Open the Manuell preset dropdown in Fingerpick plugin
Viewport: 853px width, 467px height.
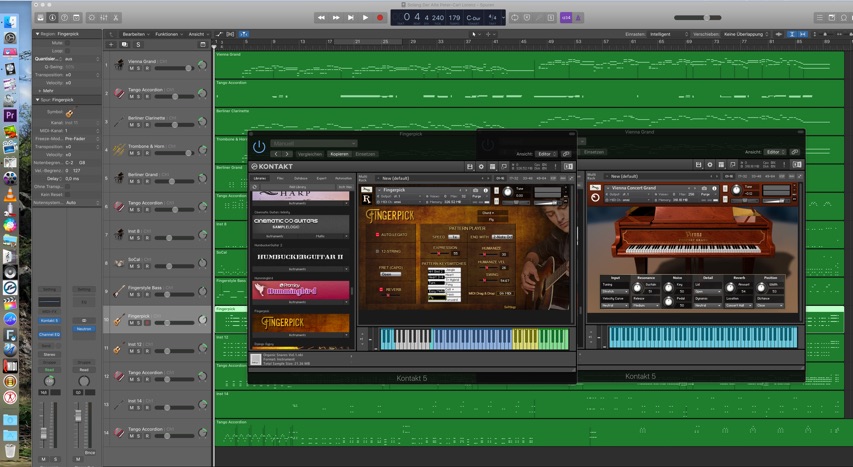314,143
